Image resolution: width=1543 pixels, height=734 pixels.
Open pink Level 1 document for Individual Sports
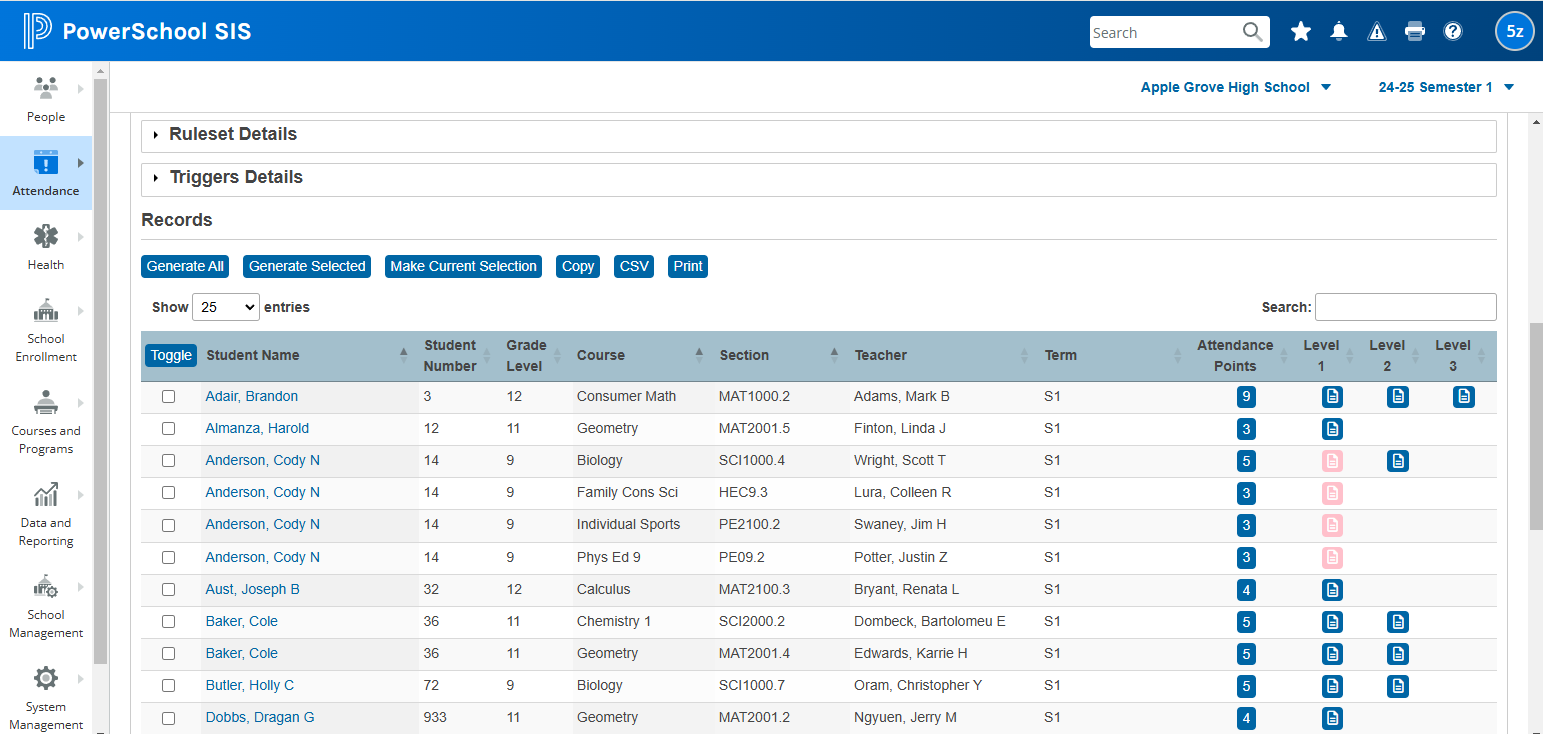(1332, 525)
